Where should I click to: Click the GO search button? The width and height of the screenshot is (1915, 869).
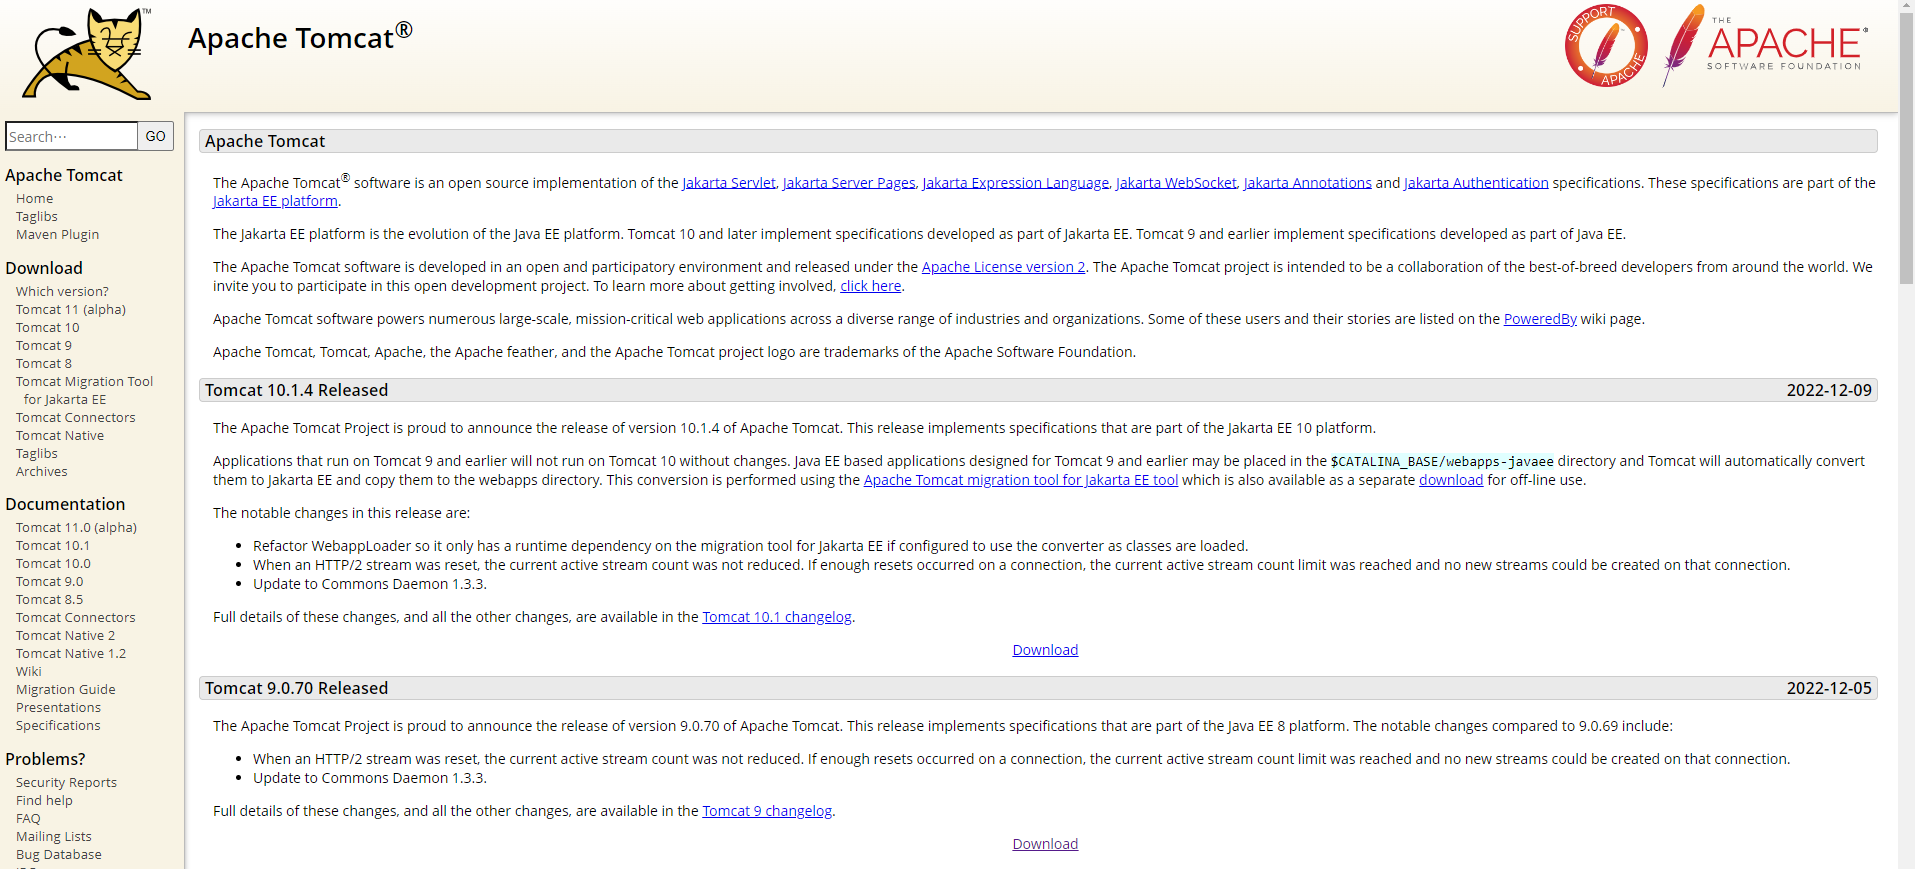coord(155,136)
